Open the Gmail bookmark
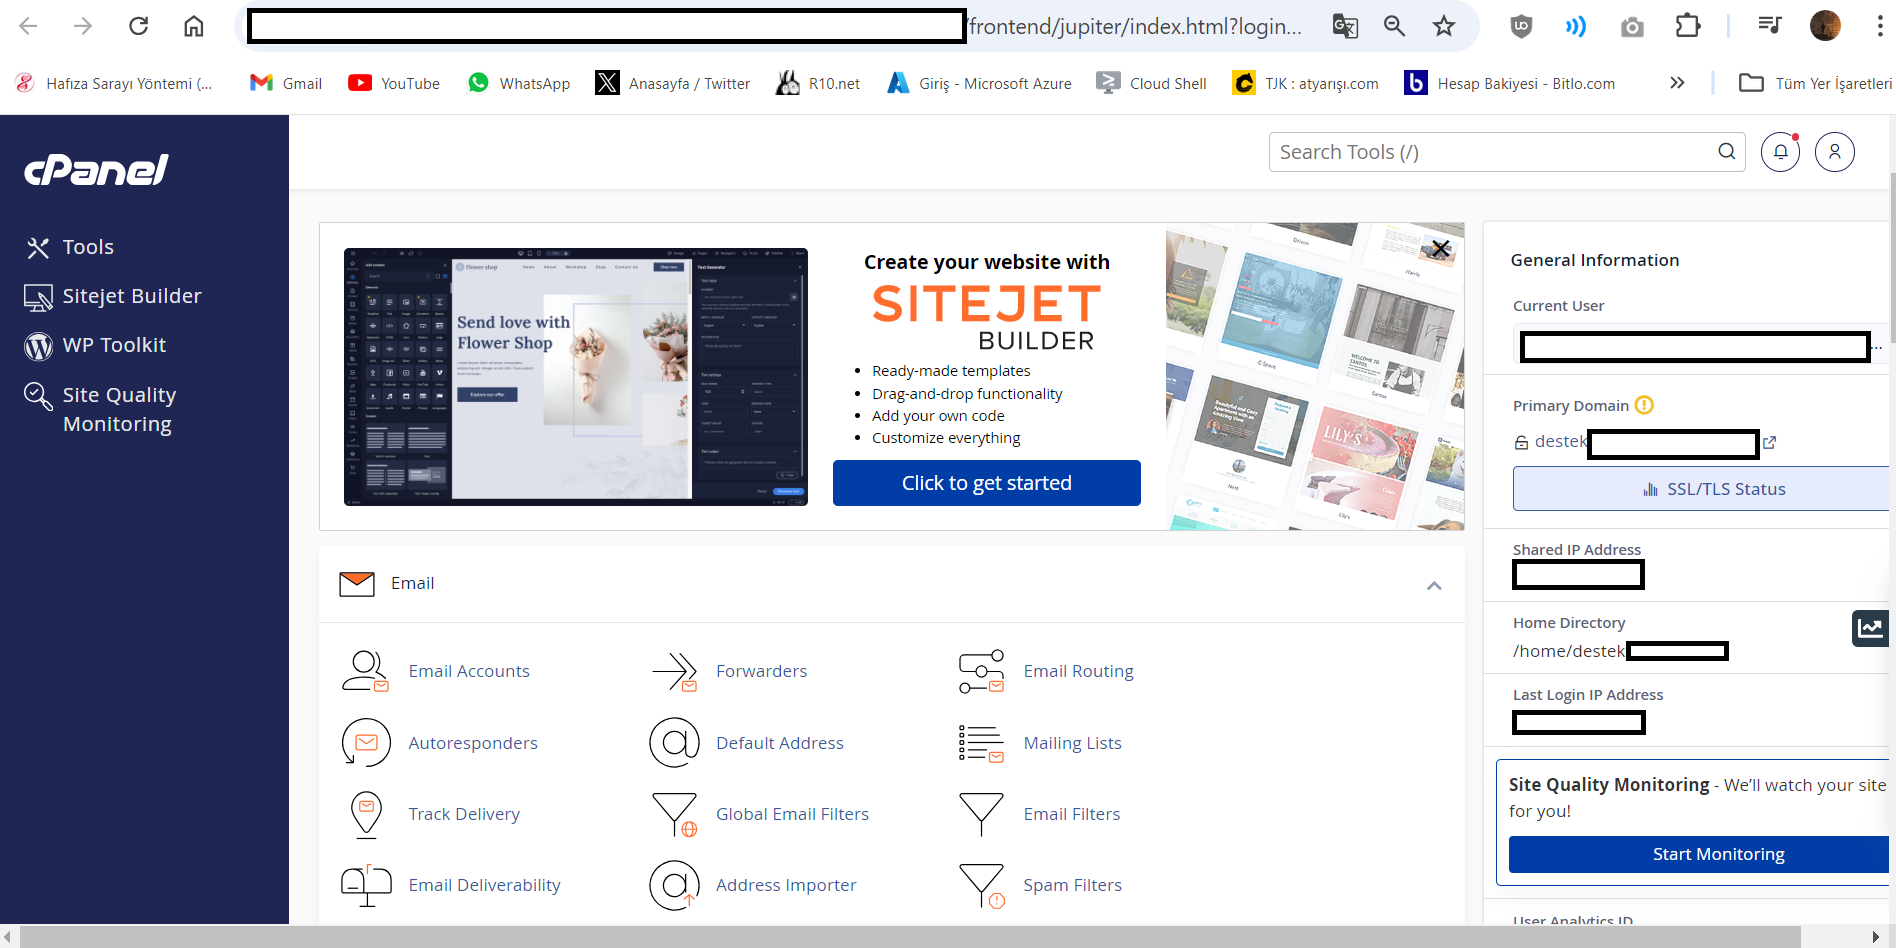The height and width of the screenshot is (948, 1896). click(x=286, y=83)
